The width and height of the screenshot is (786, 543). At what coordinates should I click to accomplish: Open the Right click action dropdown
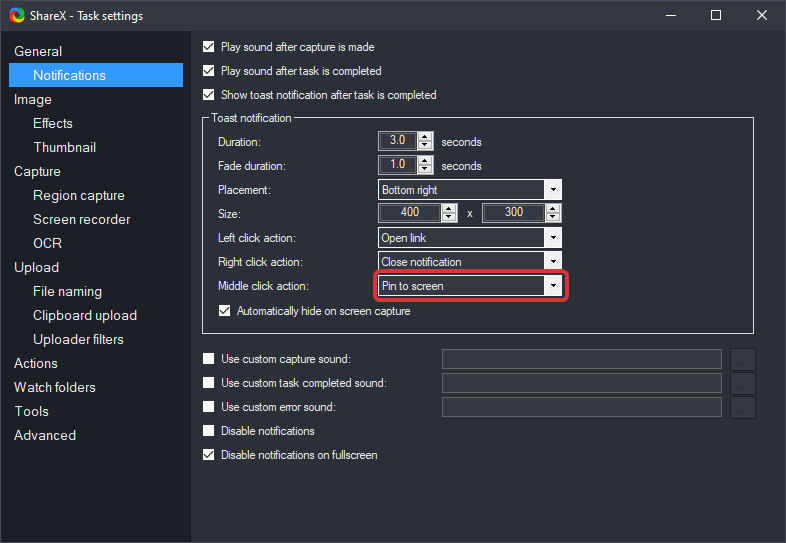(x=470, y=262)
